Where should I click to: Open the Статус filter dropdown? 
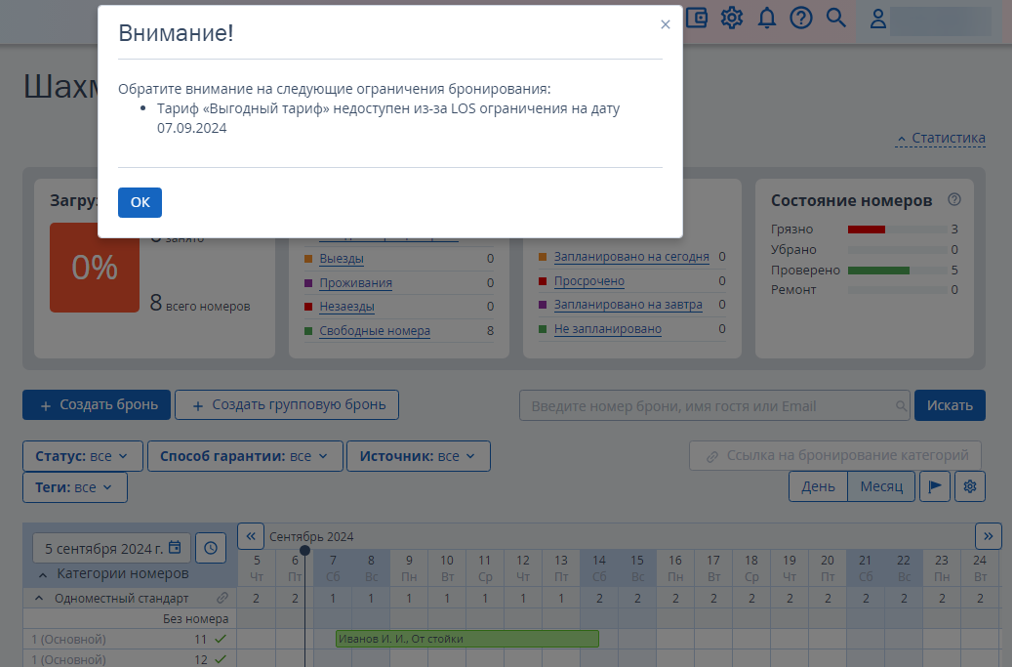point(83,456)
